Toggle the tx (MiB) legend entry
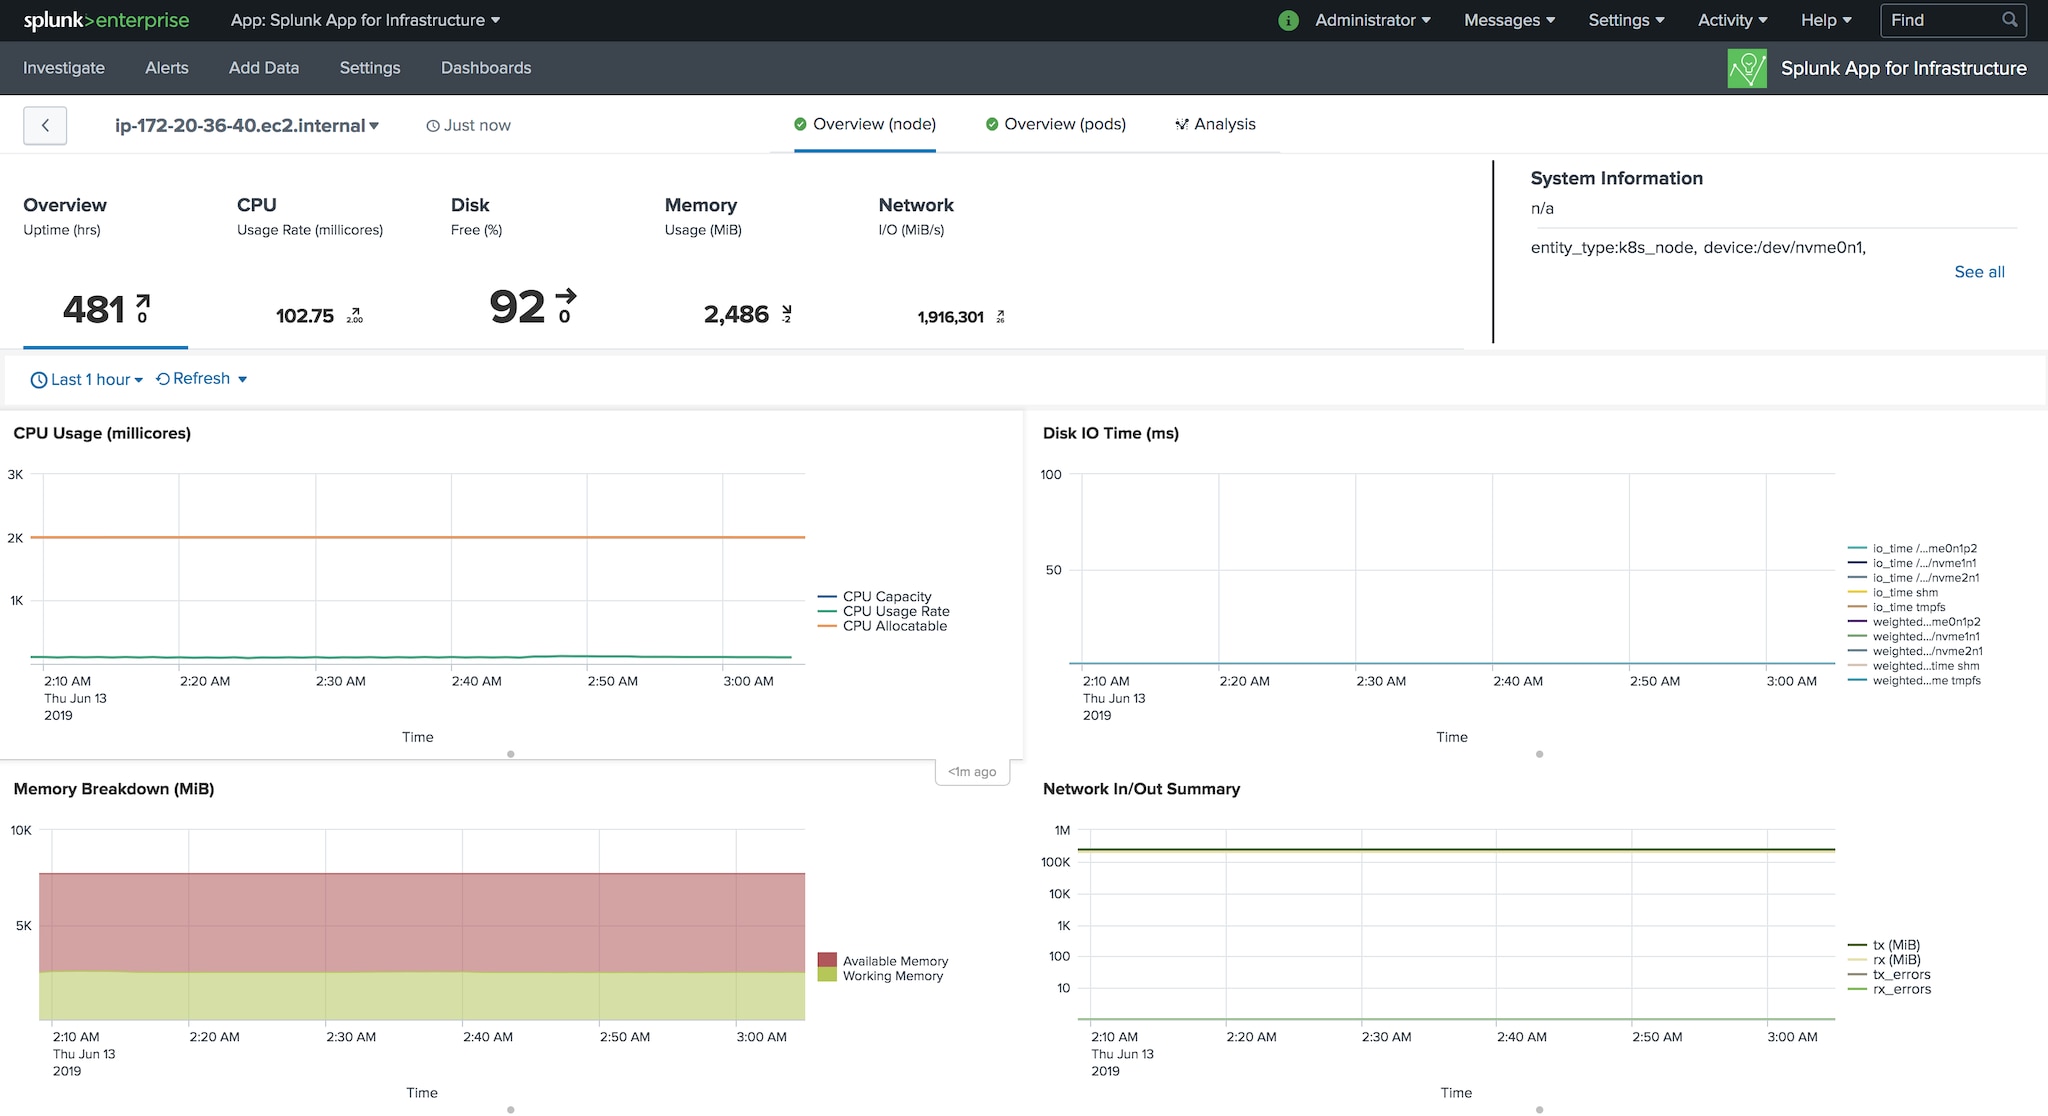This screenshot has height=1116, width=2048. pyautogui.click(x=1884, y=945)
